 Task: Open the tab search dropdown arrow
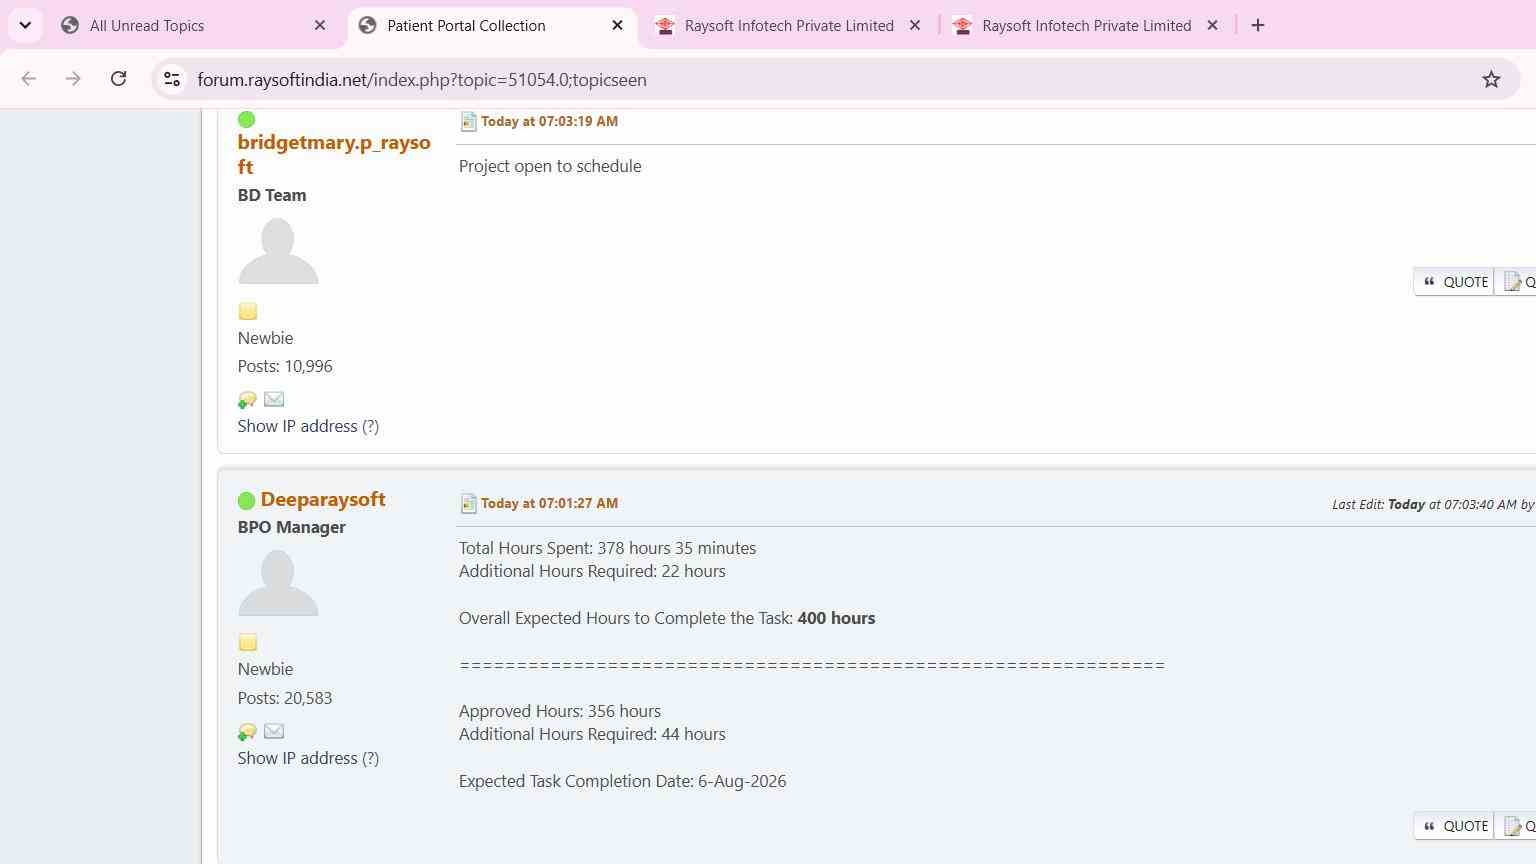tap(25, 25)
